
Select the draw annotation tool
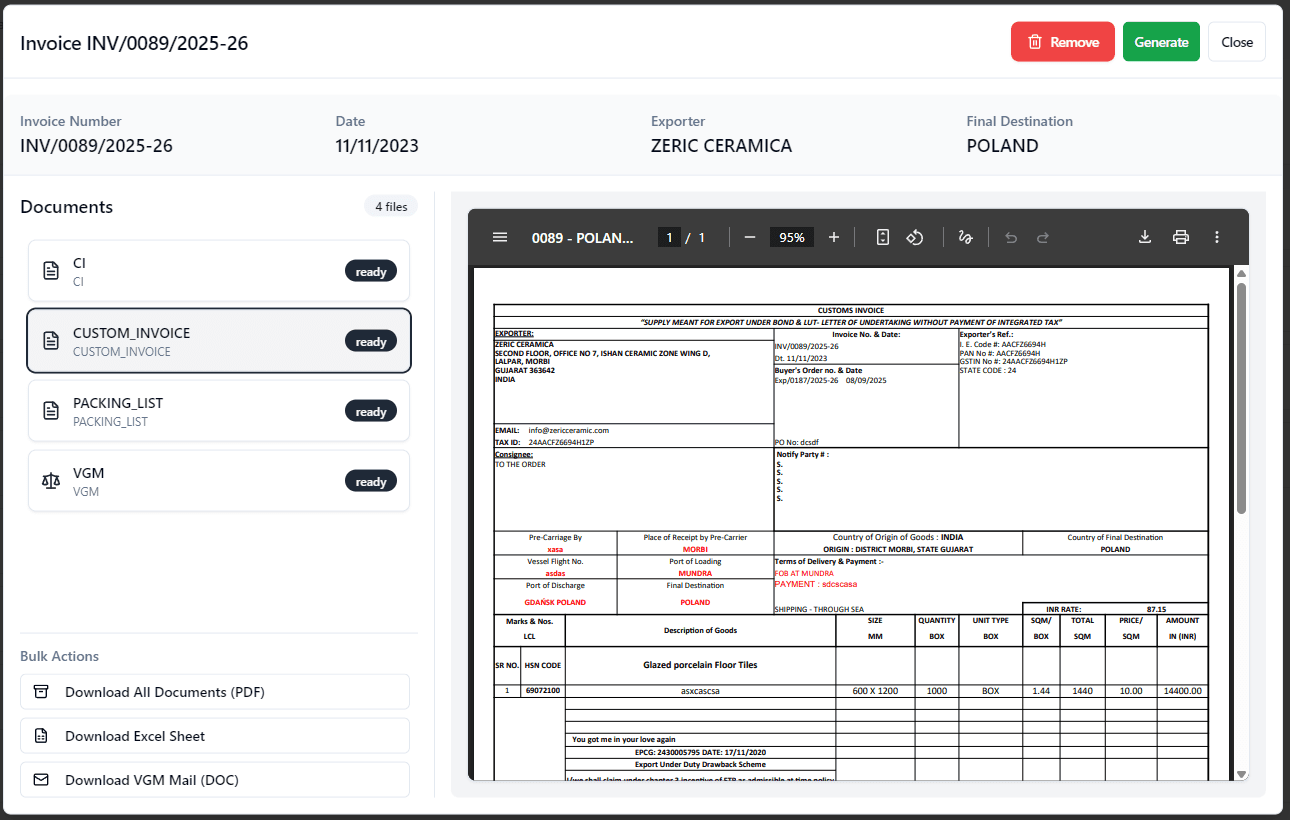coord(966,237)
